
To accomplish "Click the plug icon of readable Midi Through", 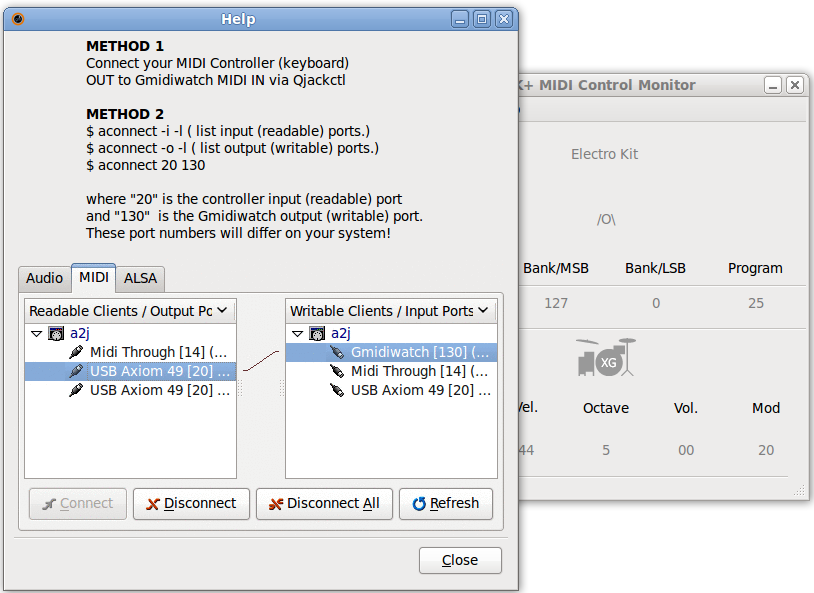I will pyautogui.click(x=76, y=352).
